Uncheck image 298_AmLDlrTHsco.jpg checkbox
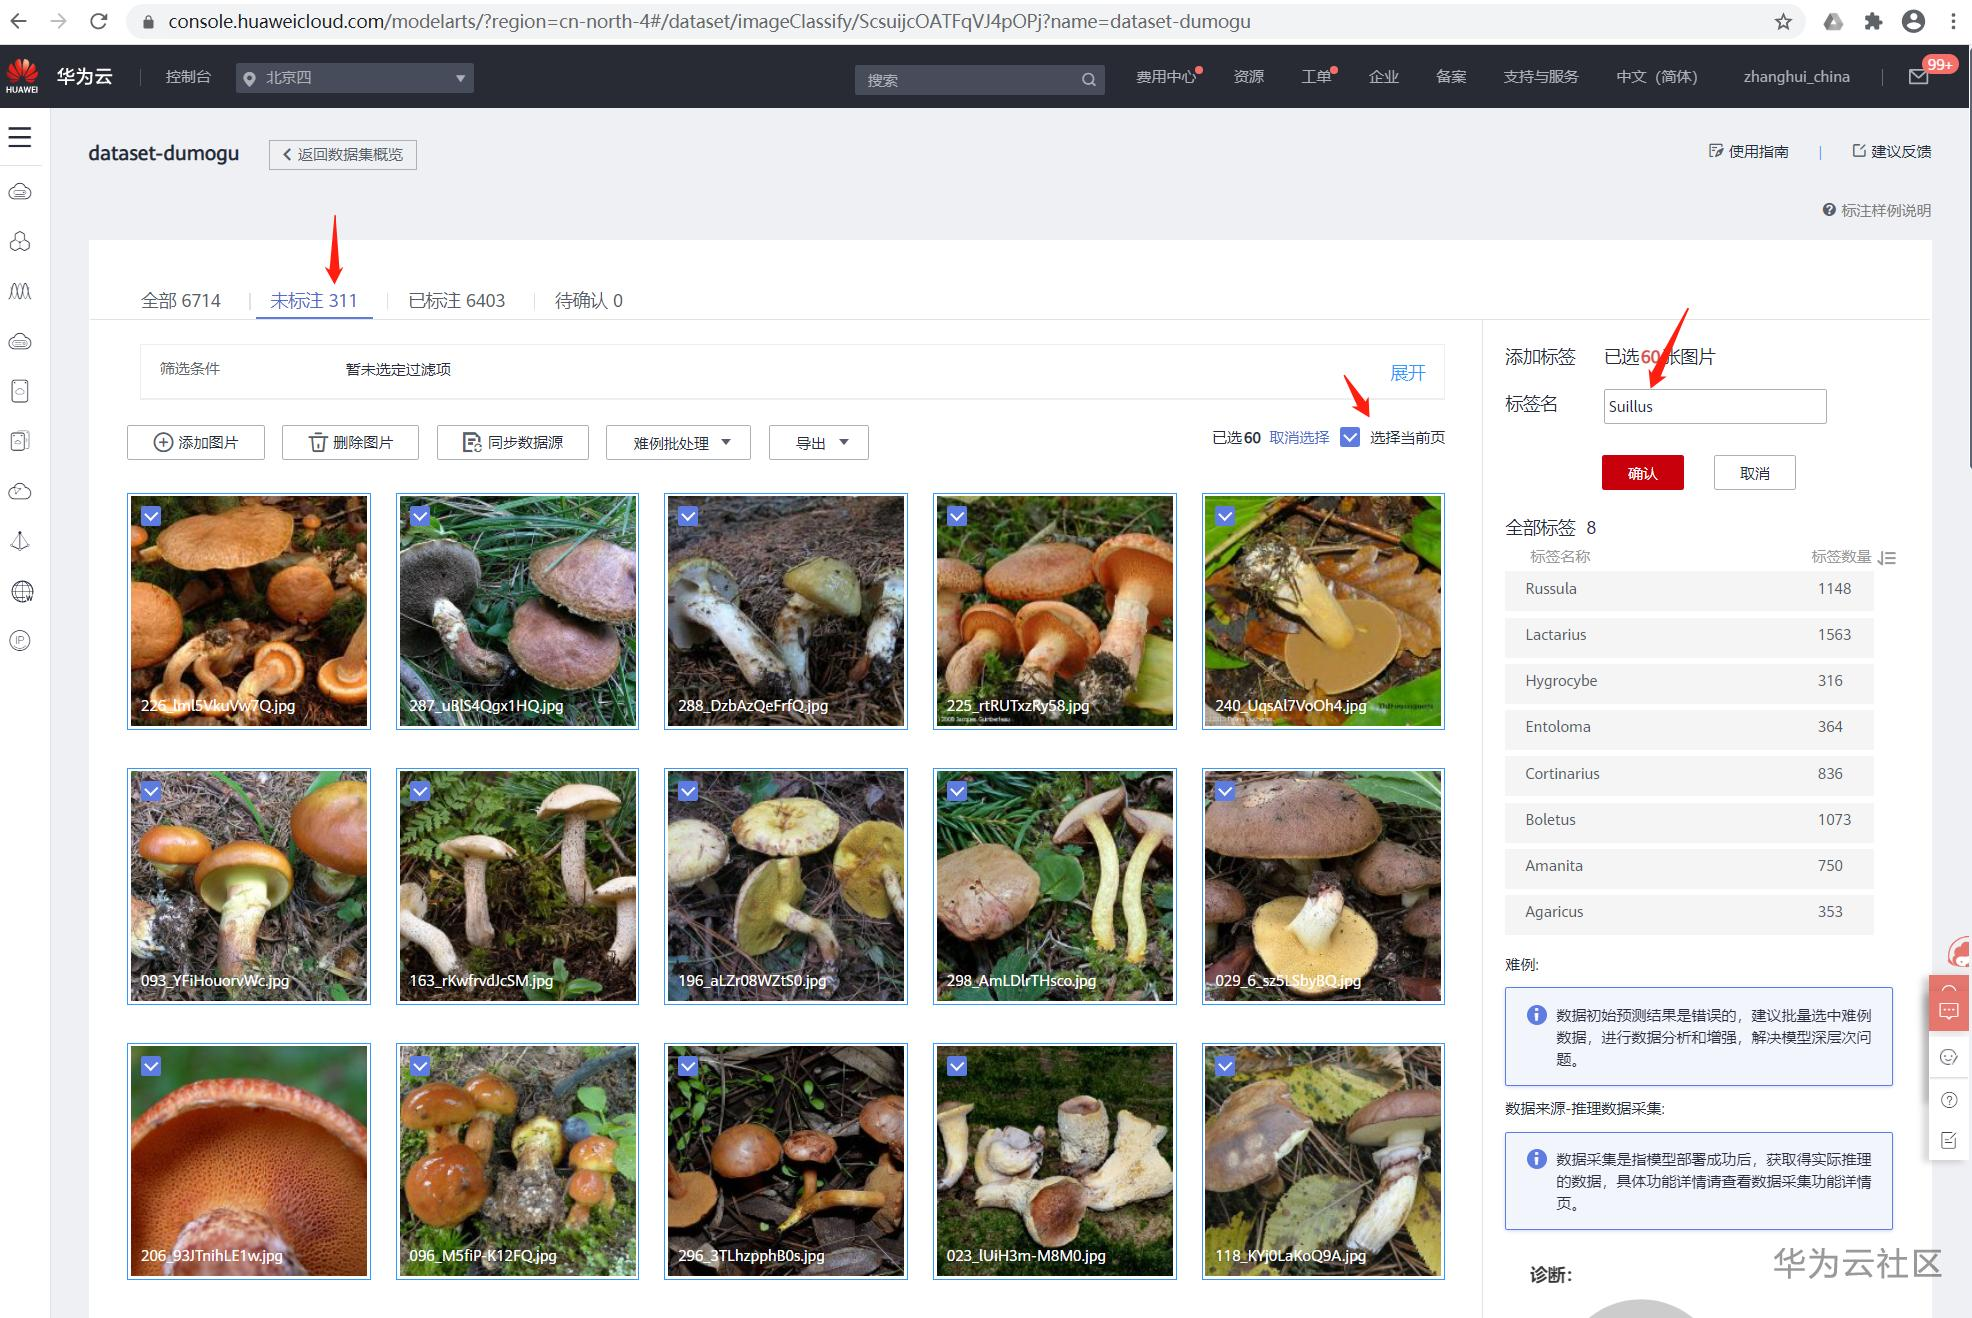 pyautogui.click(x=957, y=791)
